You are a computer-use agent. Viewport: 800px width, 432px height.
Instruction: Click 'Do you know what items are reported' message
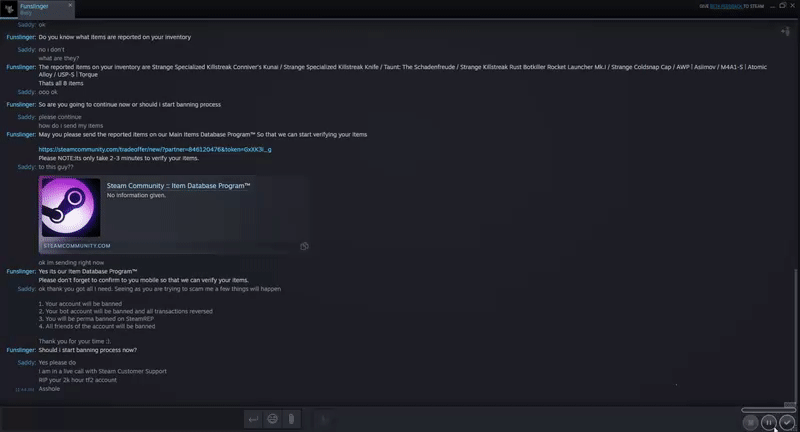coord(115,37)
